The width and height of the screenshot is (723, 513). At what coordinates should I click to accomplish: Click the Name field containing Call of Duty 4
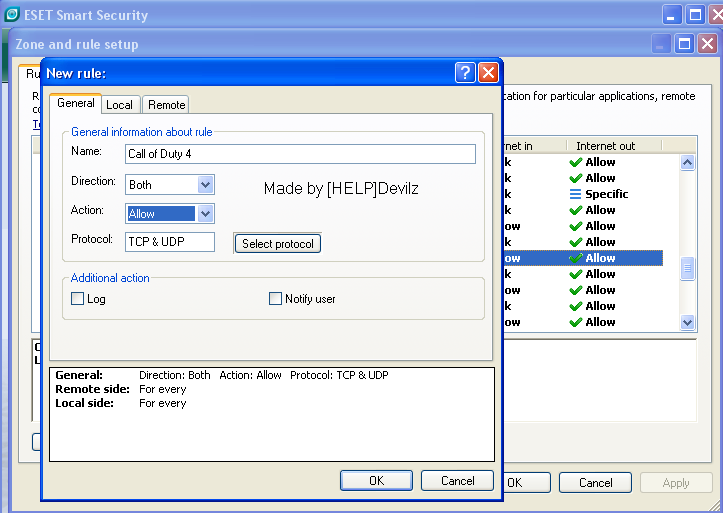point(300,154)
